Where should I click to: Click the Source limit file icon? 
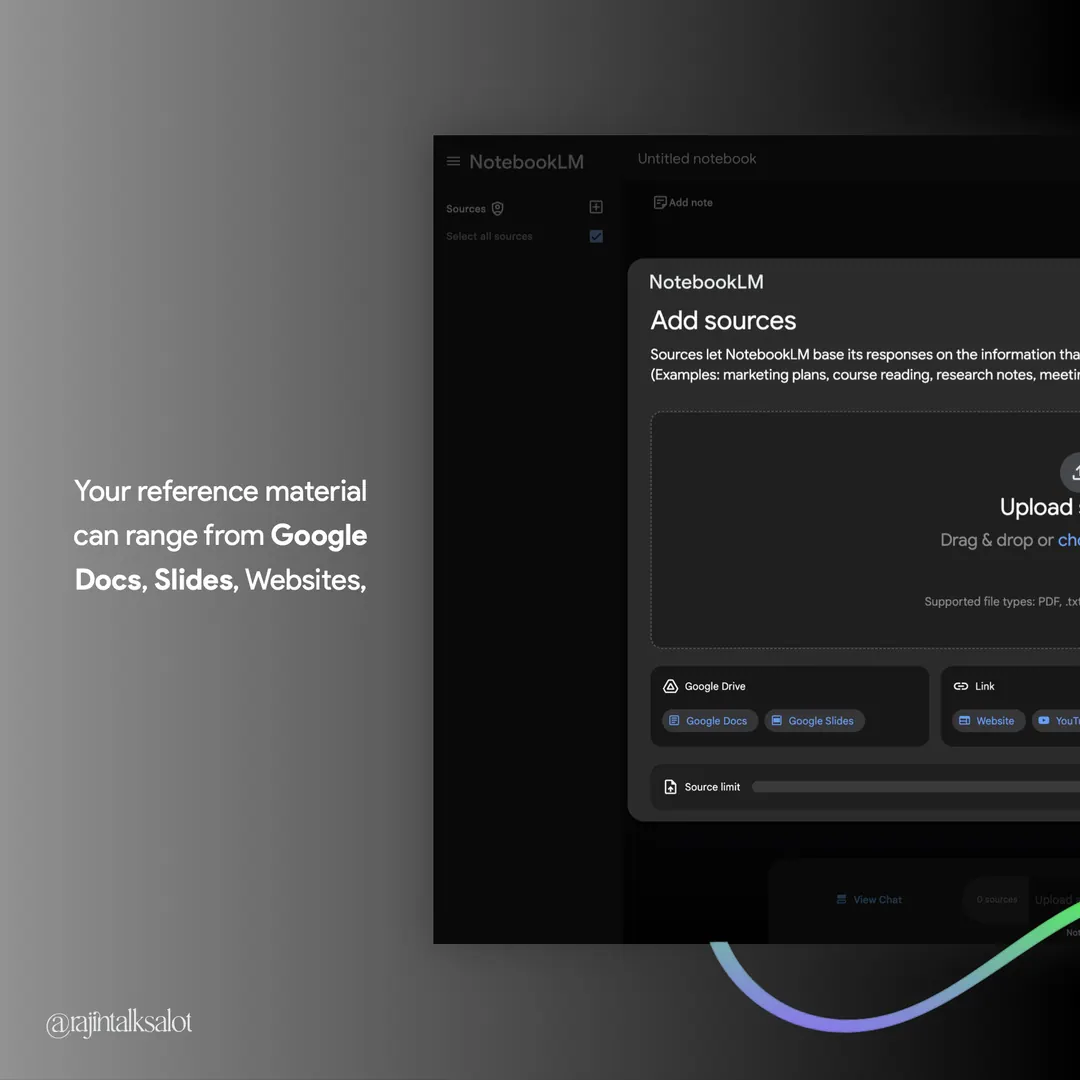pyautogui.click(x=670, y=787)
